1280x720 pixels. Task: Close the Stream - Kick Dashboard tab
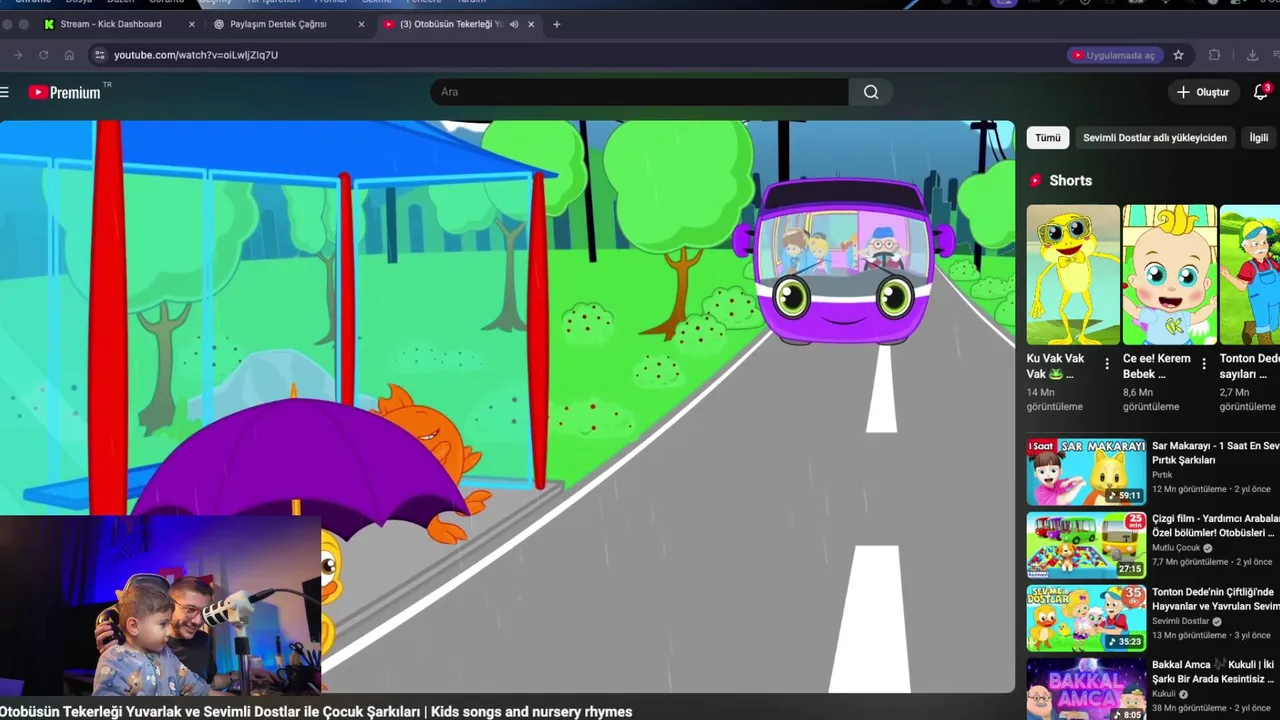[x=192, y=24]
